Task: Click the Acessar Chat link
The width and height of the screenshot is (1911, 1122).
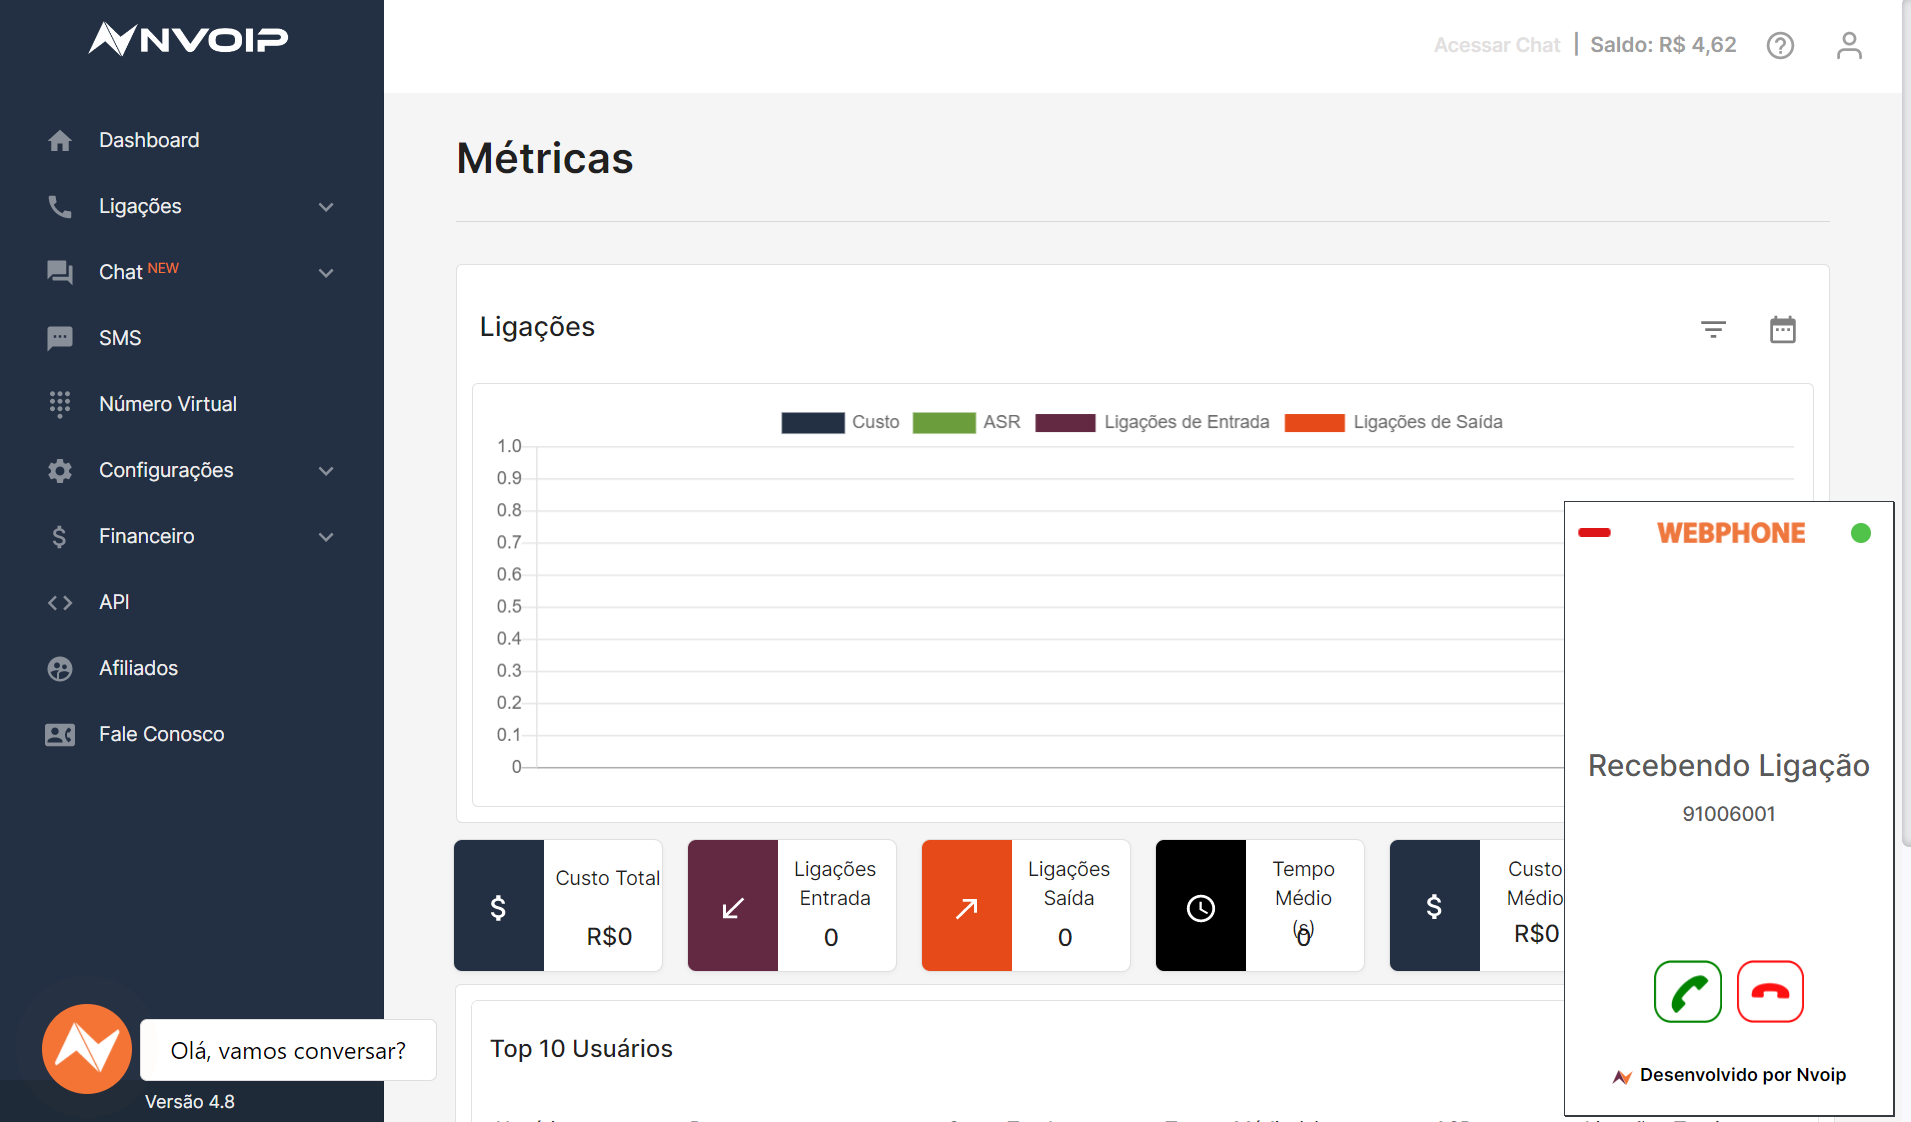Action: pyautogui.click(x=1496, y=45)
